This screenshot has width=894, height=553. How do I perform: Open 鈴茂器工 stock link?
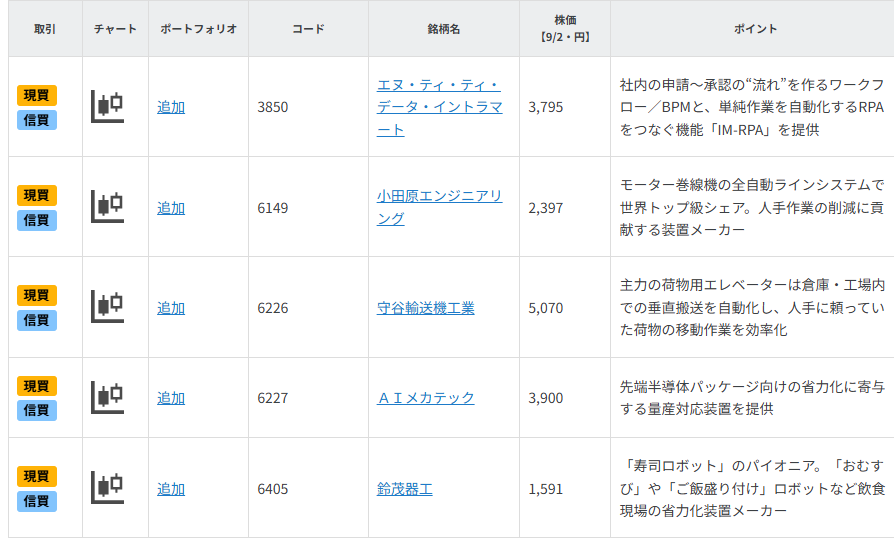coord(405,489)
